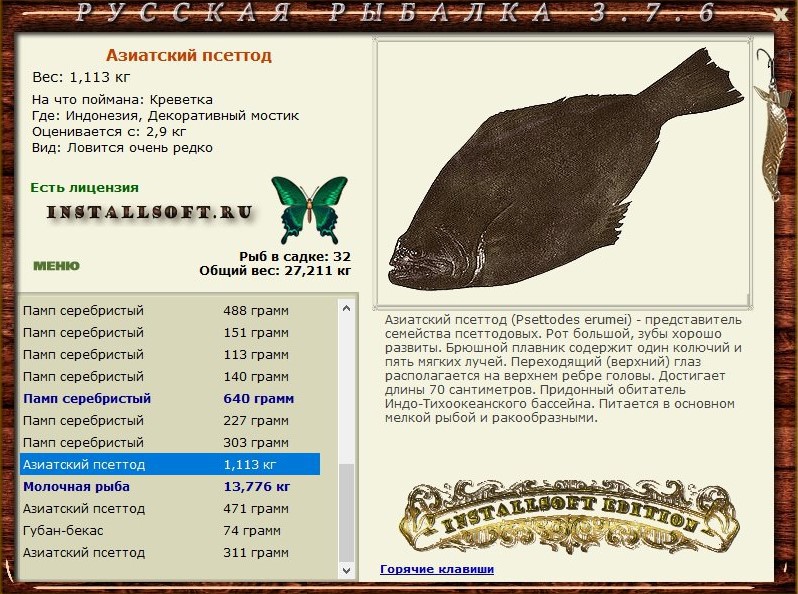
Task: Select Памп серебристый 488 грамм row
Action: (x=170, y=310)
